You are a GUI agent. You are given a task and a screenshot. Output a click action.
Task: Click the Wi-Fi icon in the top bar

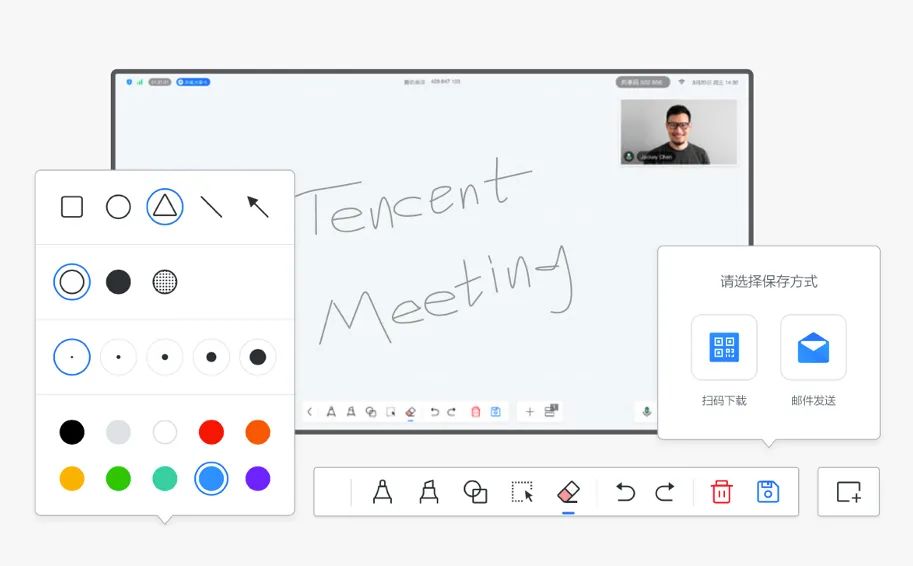click(681, 82)
